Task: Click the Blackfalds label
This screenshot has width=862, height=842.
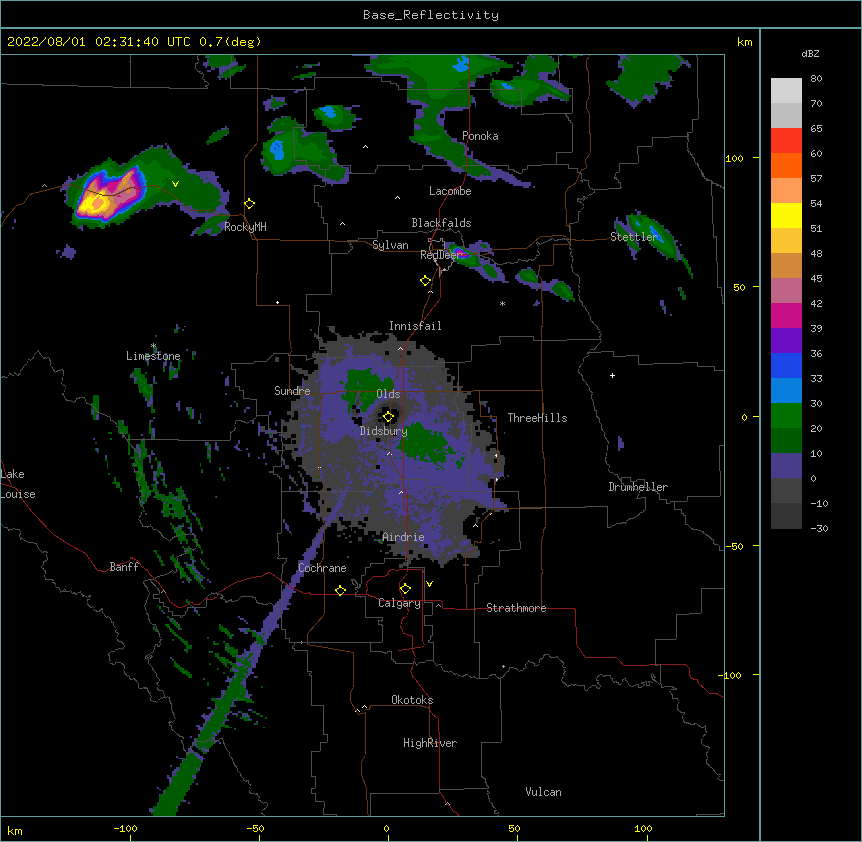Action: (441, 223)
